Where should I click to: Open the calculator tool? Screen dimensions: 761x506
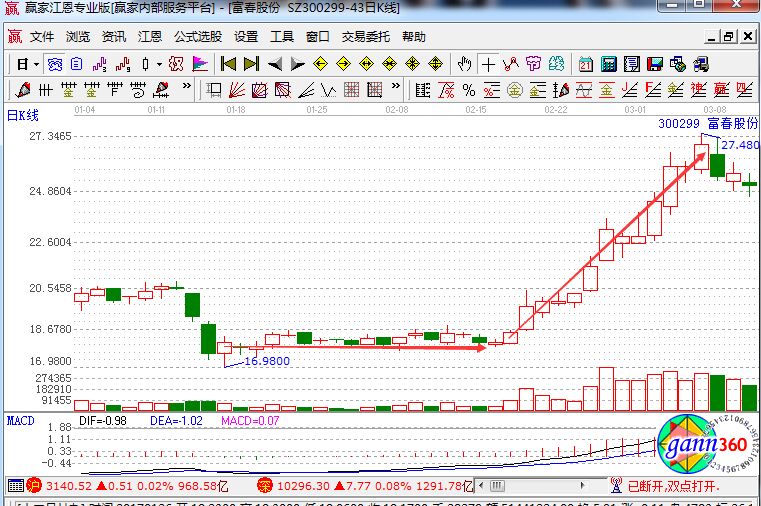[607, 64]
